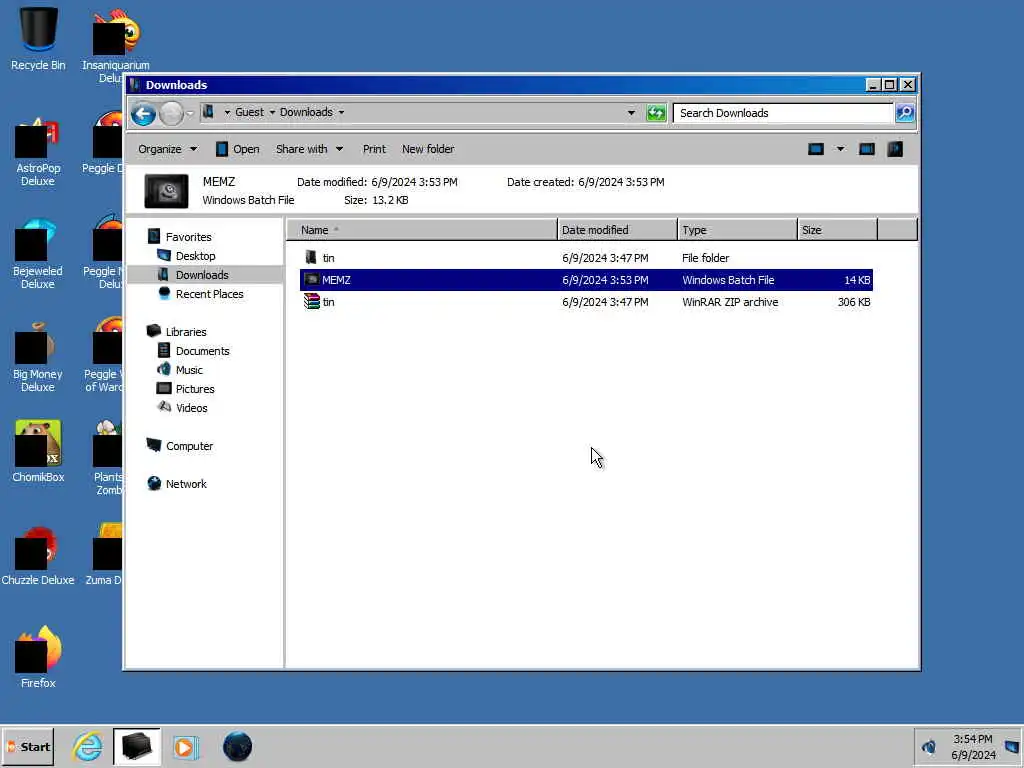Sort by Date modified column header
The width and height of the screenshot is (1024, 768).
point(618,230)
